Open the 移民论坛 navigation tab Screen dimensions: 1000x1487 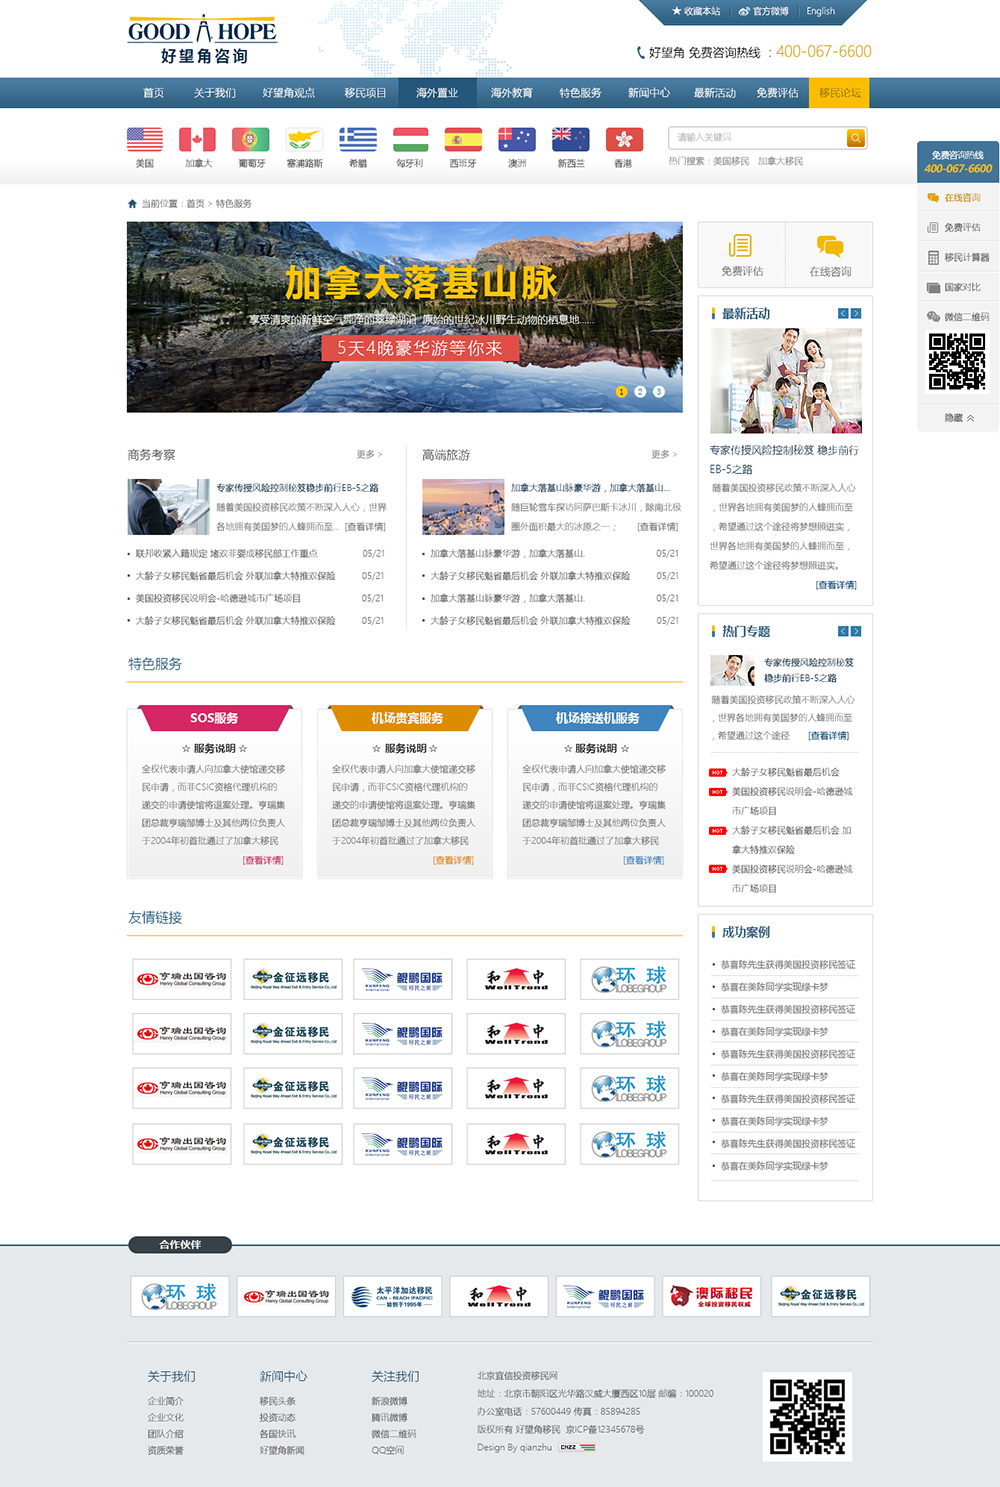(x=840, y=93)
